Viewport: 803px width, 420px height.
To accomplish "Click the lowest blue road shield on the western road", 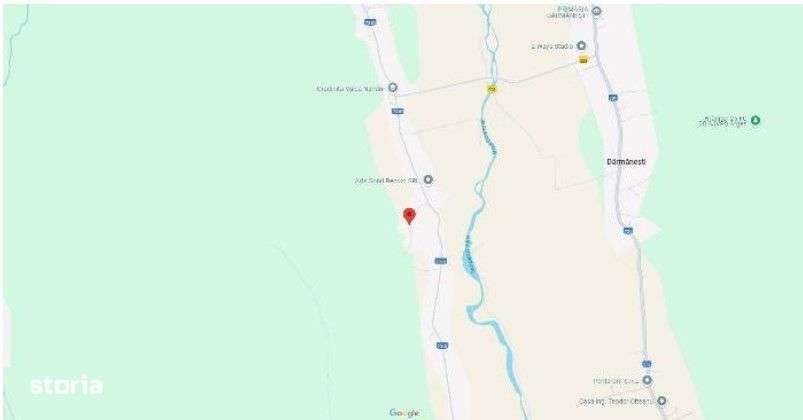I will [442, 346].
